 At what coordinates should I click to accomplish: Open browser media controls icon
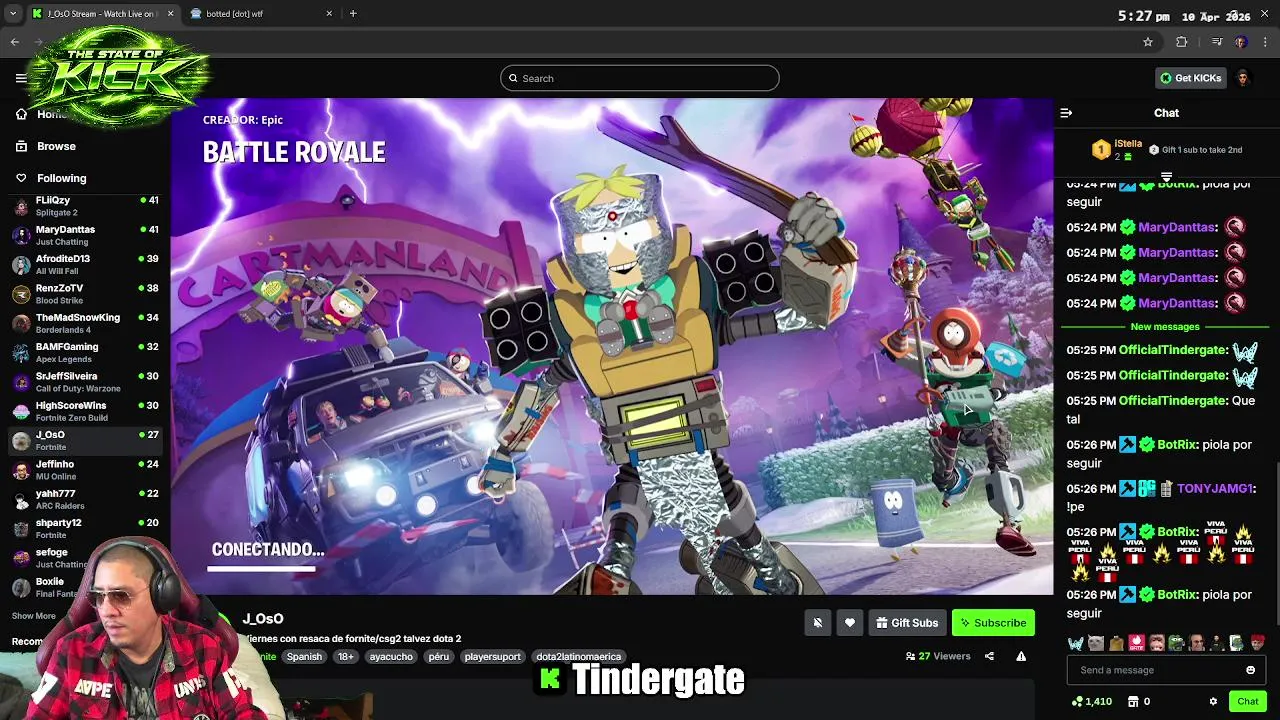tap(1217, 42)
